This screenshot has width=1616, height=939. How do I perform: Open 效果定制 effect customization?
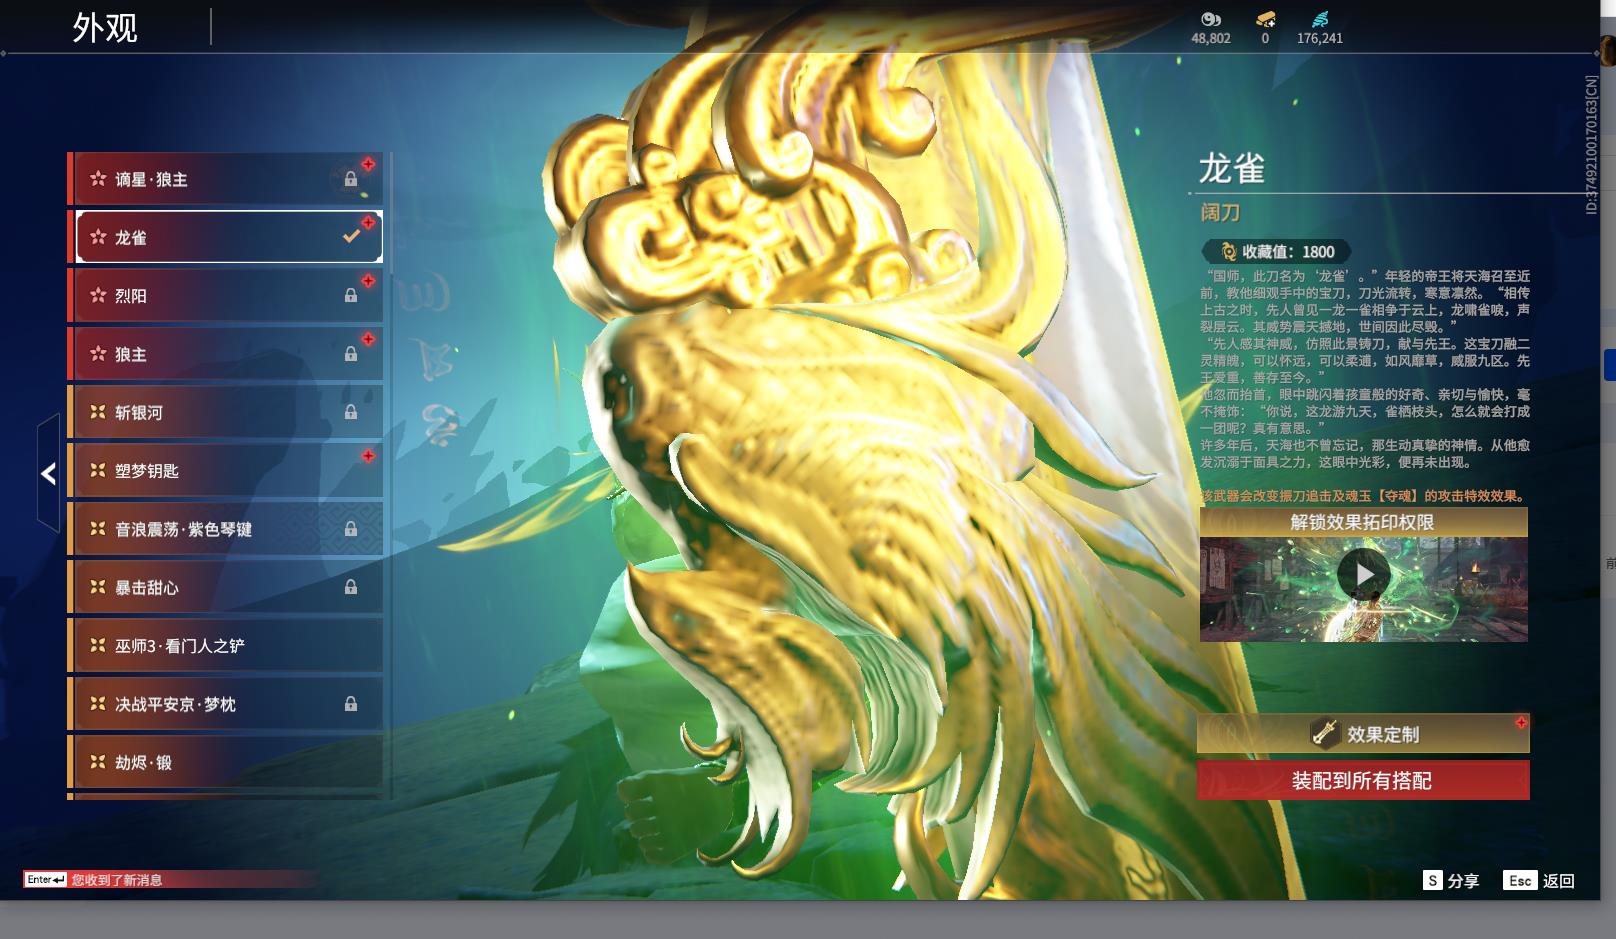coord(1363,734)
